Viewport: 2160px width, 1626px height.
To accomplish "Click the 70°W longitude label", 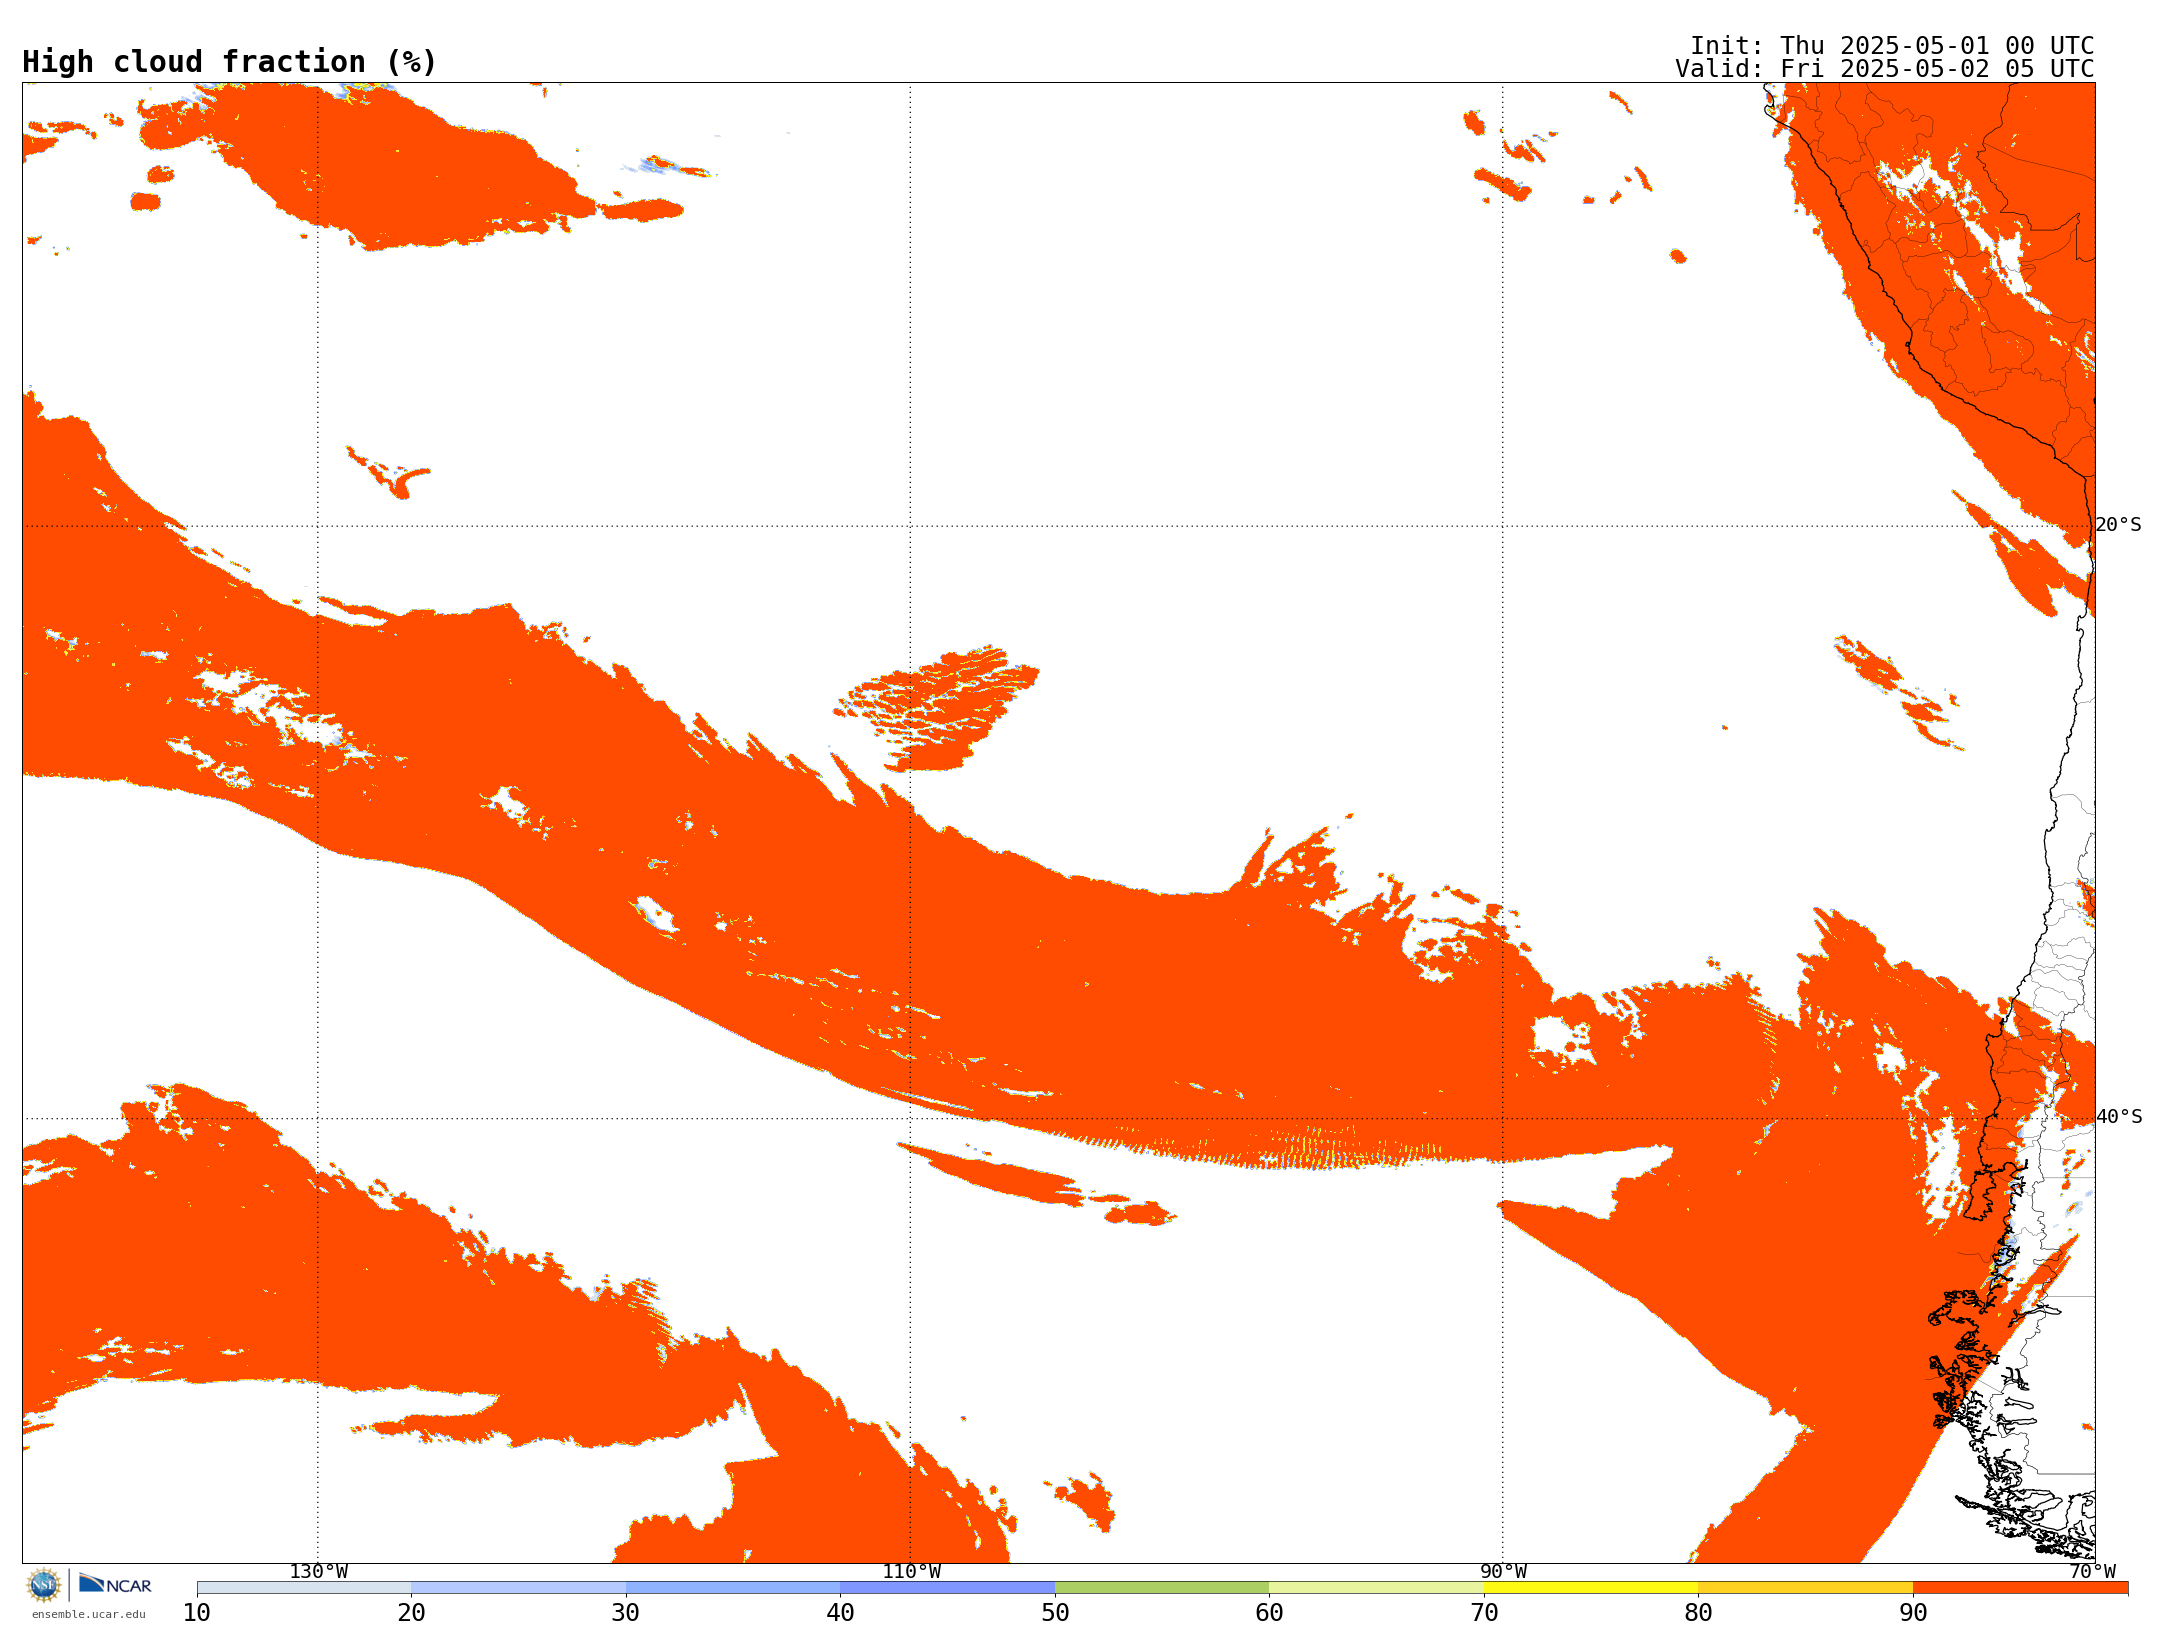I will coord(2092,1571).
